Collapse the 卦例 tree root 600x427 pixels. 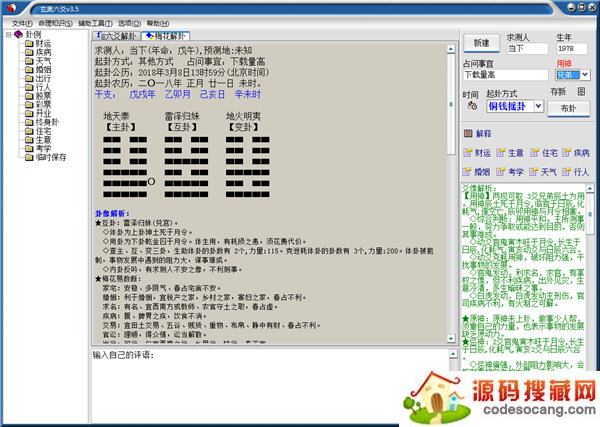pos(8,34)
